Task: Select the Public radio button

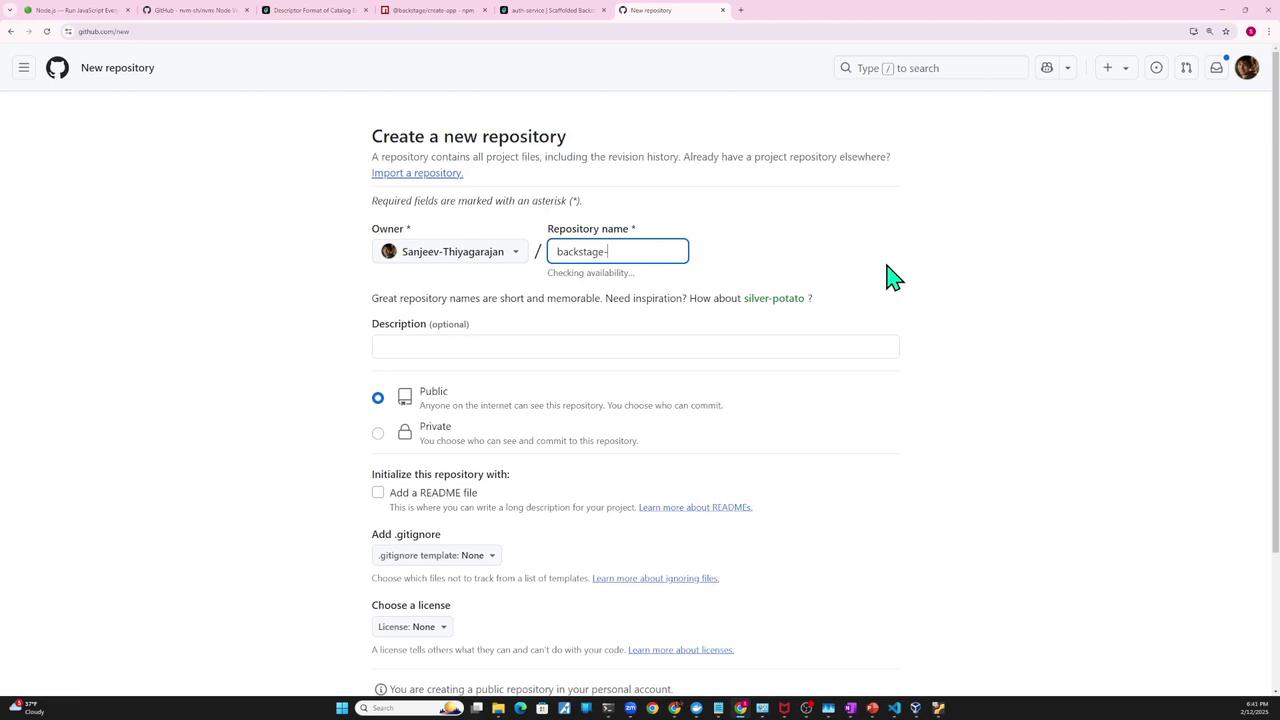Action: pyautogui.click(x=378, y=398)
